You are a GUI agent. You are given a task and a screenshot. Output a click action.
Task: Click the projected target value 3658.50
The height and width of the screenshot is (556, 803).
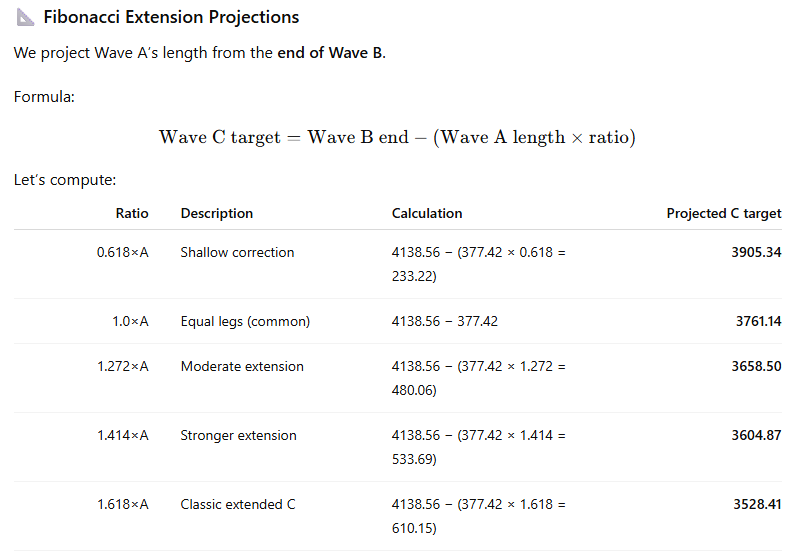tap(756, 366)
